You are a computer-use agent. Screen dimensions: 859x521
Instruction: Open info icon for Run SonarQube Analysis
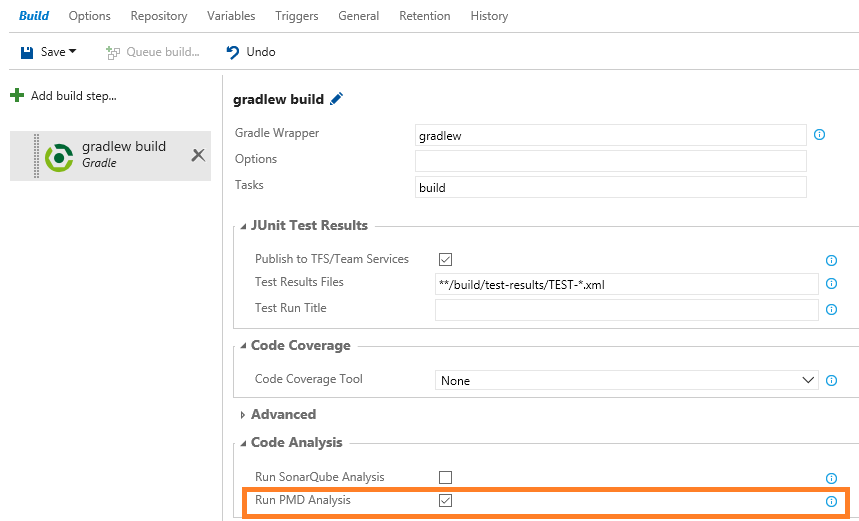(831, 478)
